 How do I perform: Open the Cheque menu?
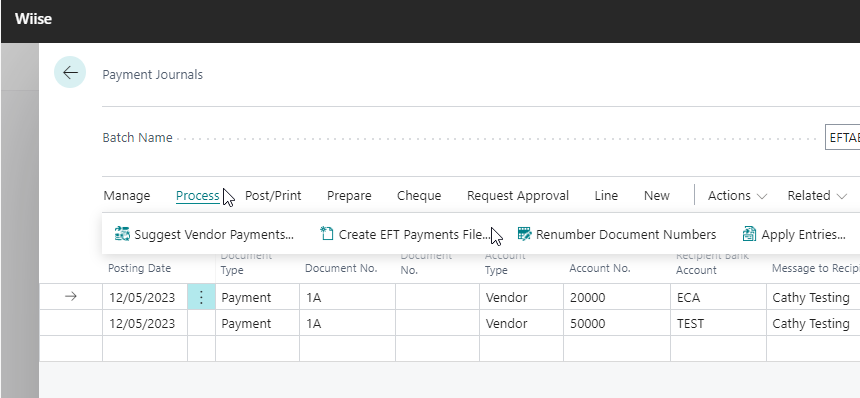[419, 196]
